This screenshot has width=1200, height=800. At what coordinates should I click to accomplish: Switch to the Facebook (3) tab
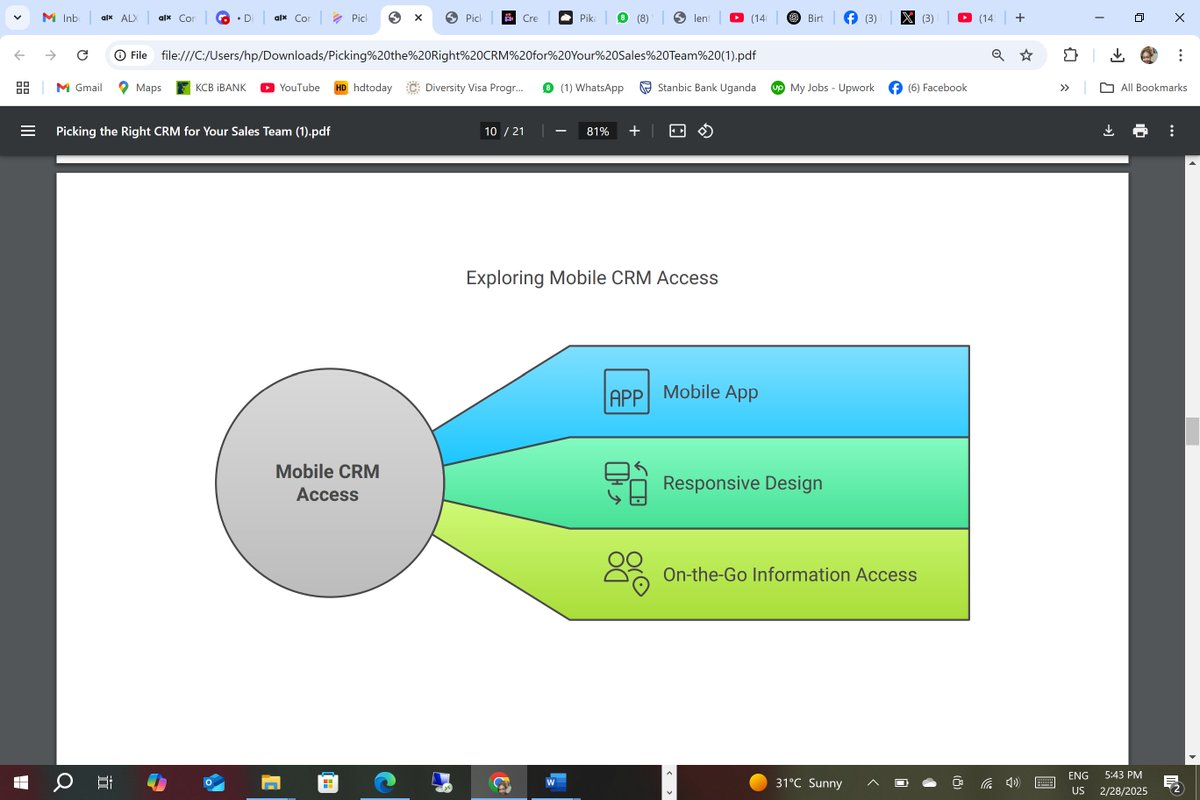863,18
